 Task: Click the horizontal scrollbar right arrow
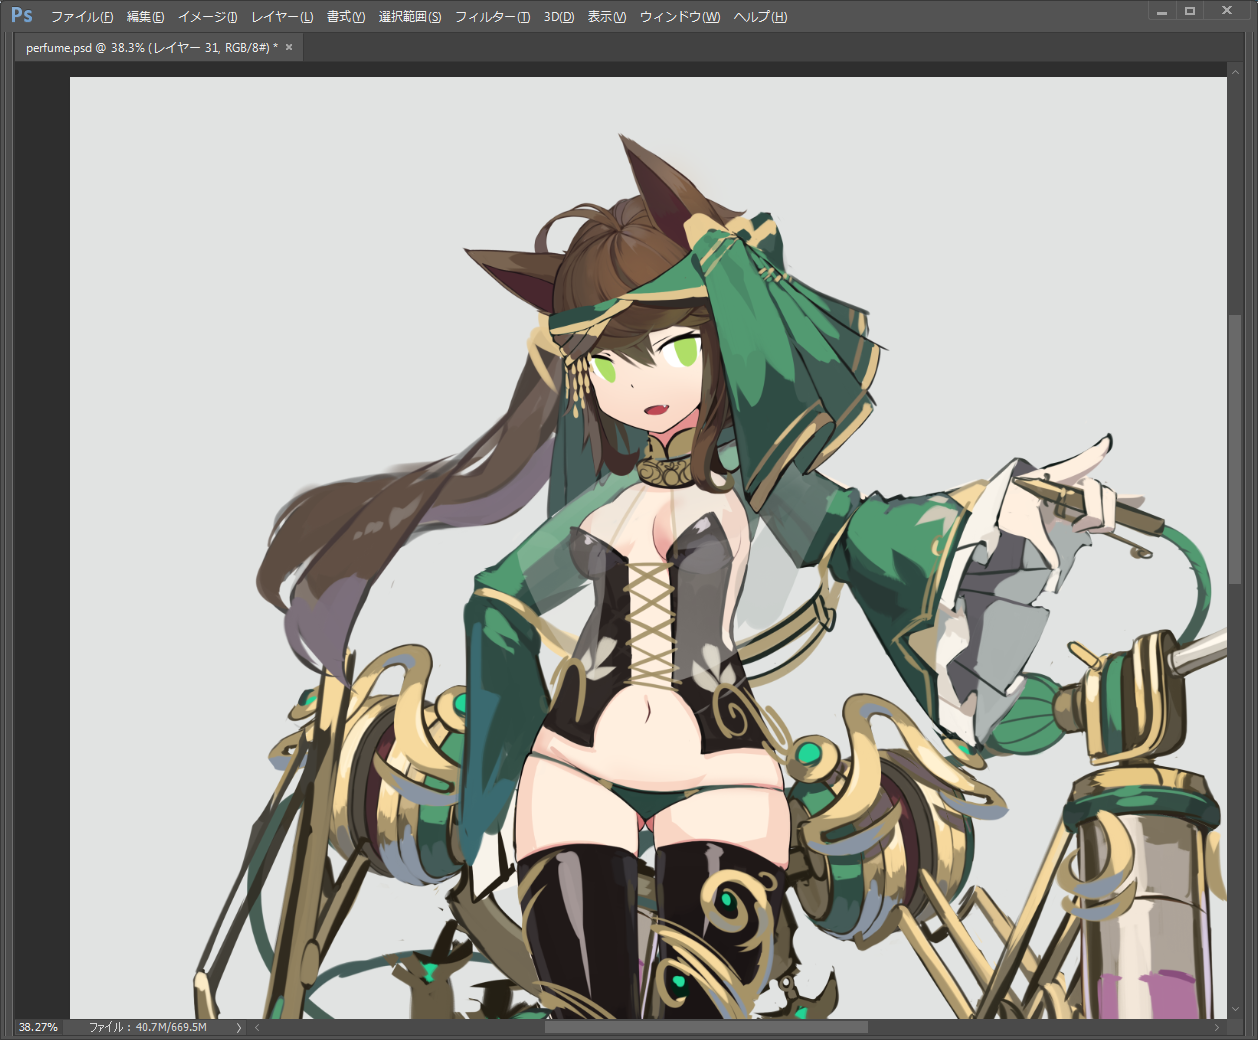pos(1217,1027)
